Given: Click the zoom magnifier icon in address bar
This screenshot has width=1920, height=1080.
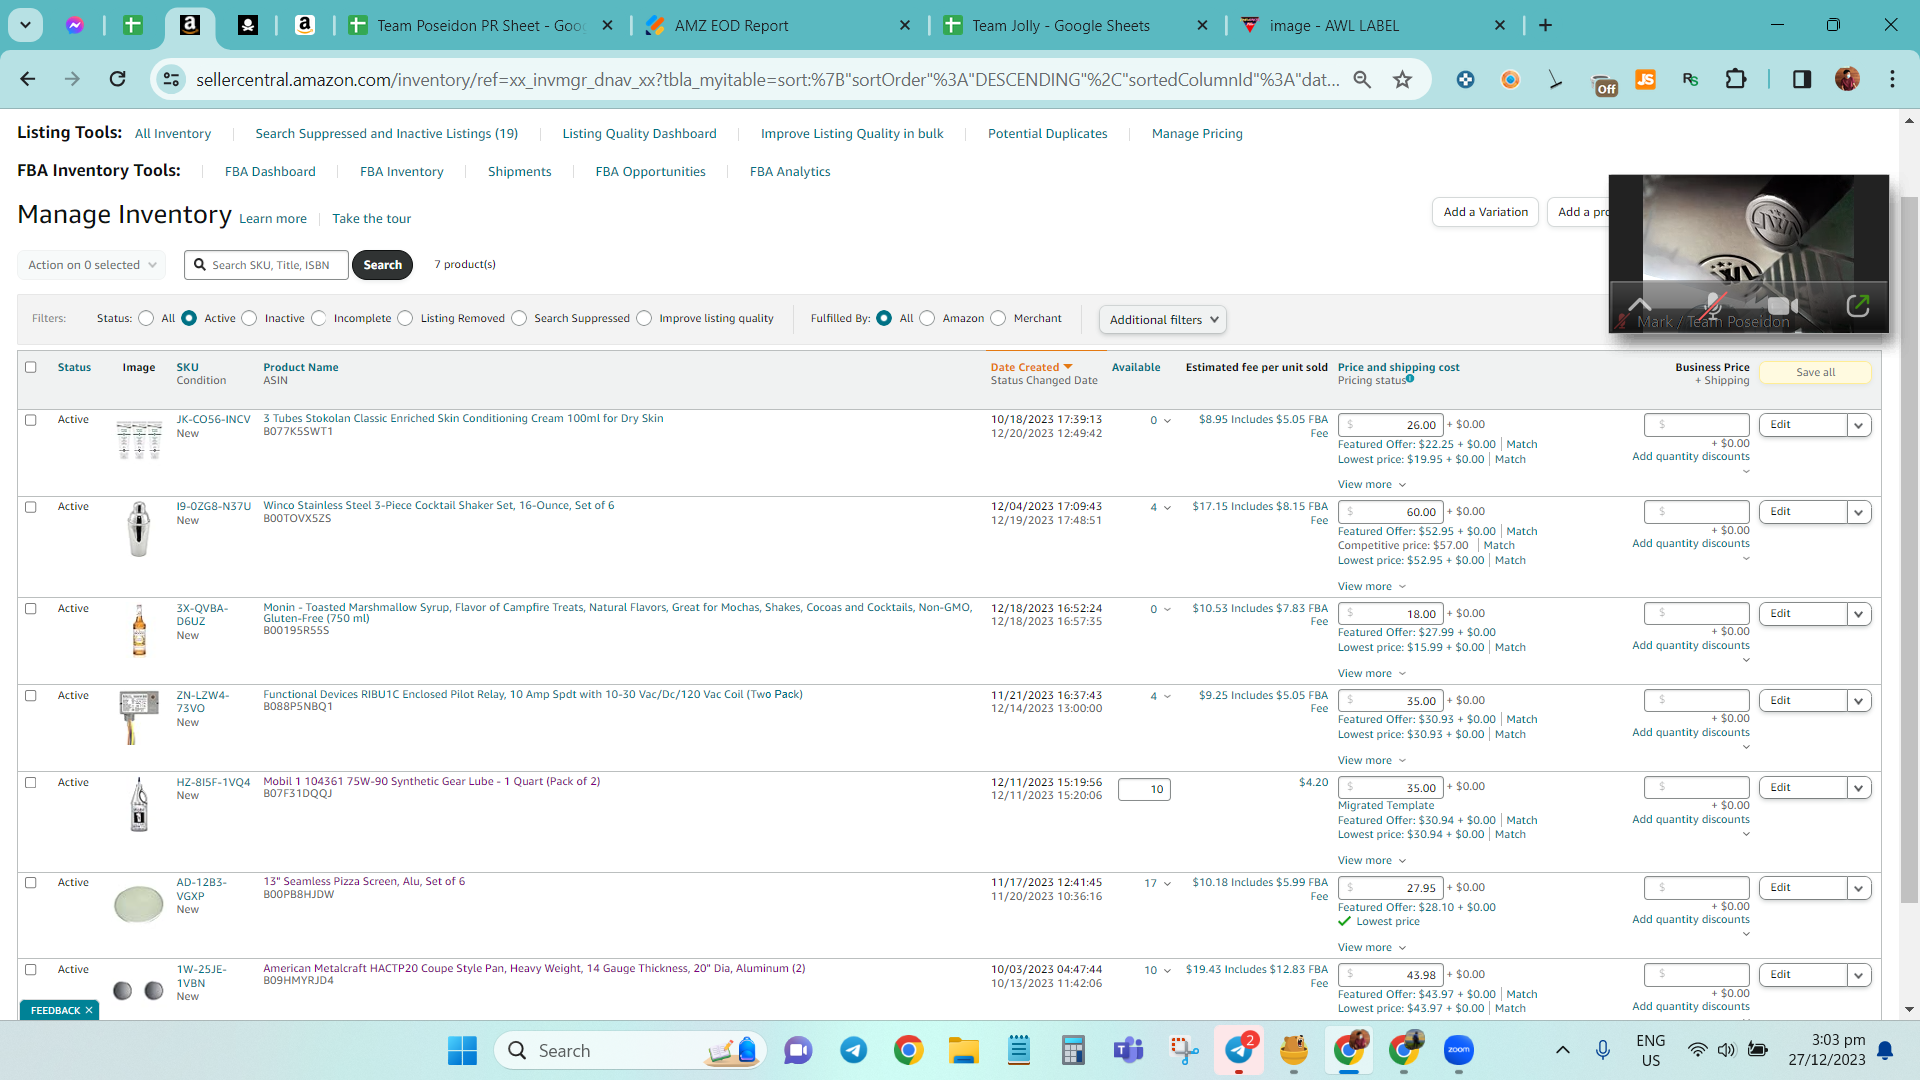Looking at the screenshot, I should coord(1361,79).
